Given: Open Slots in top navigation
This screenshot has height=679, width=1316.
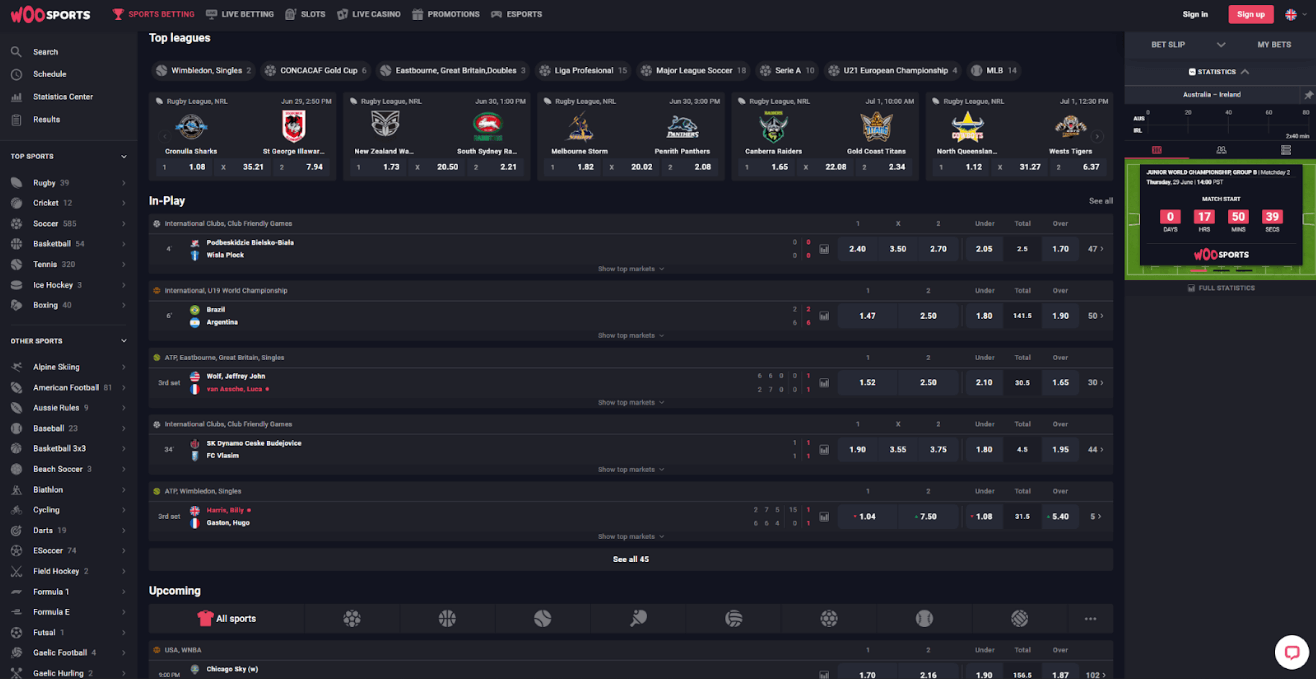Looking at the screenshot, I should click(305, 14).
